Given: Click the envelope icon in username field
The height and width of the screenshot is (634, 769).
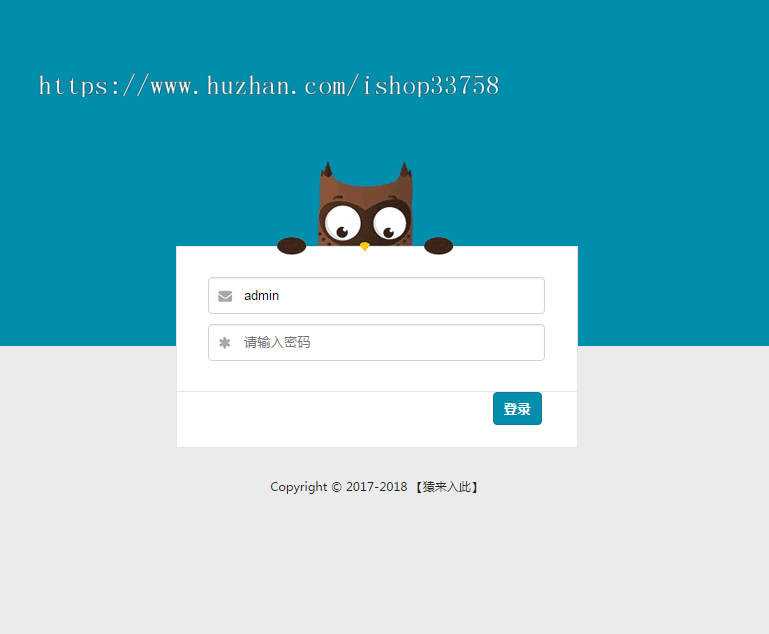Looking at the screenshot, I should pos(225,296).
